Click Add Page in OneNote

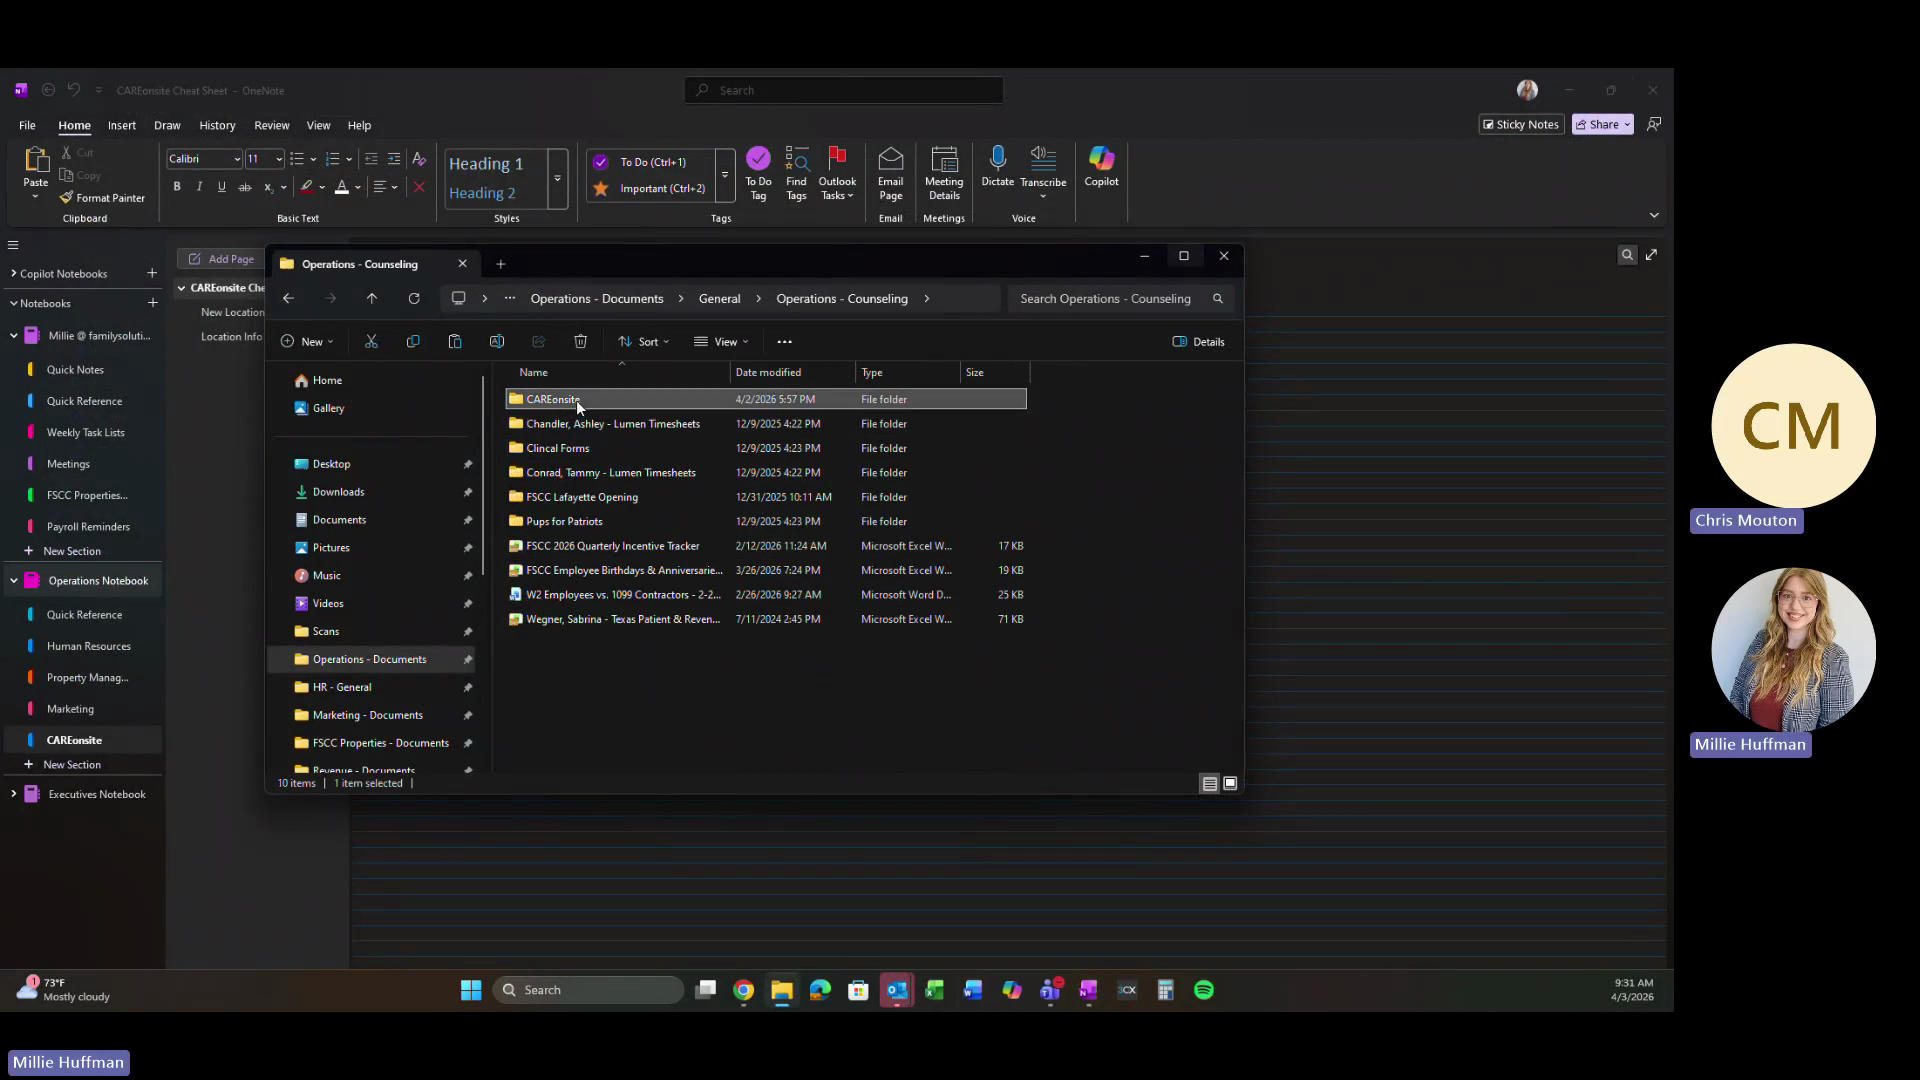221,259
